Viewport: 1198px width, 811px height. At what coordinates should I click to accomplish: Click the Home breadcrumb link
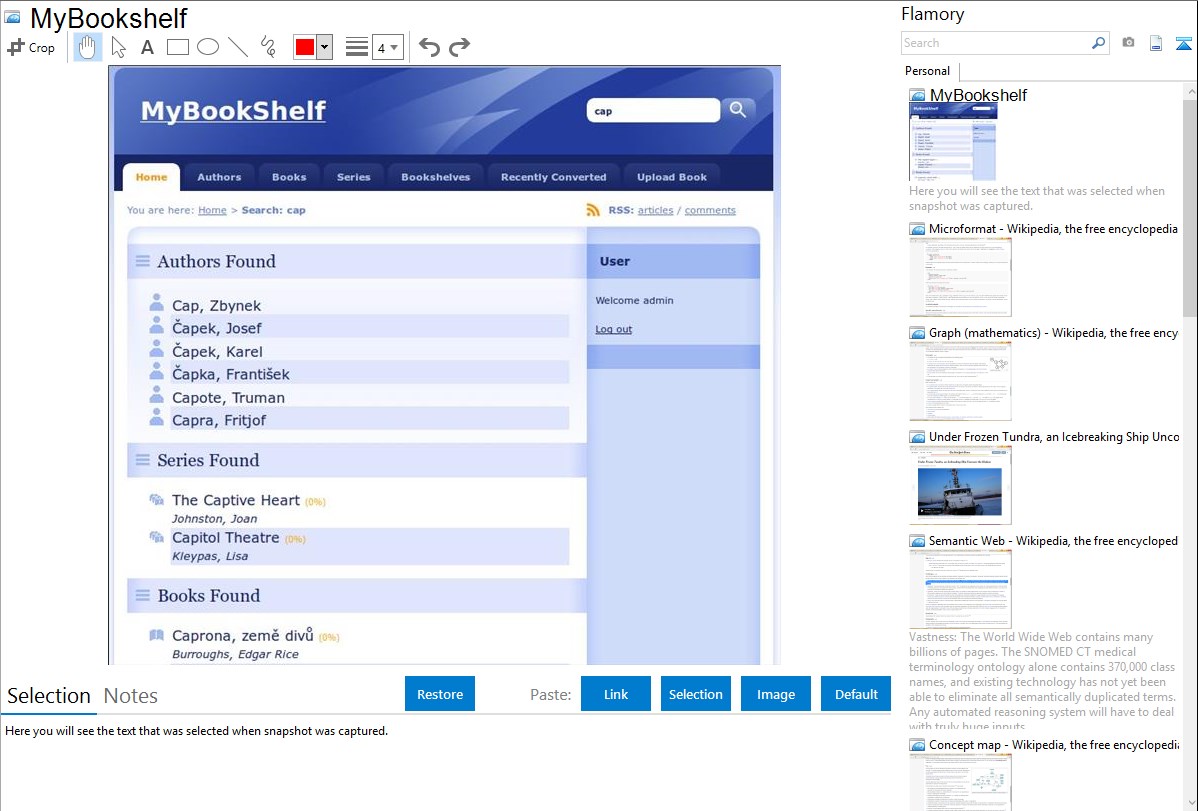212,210
